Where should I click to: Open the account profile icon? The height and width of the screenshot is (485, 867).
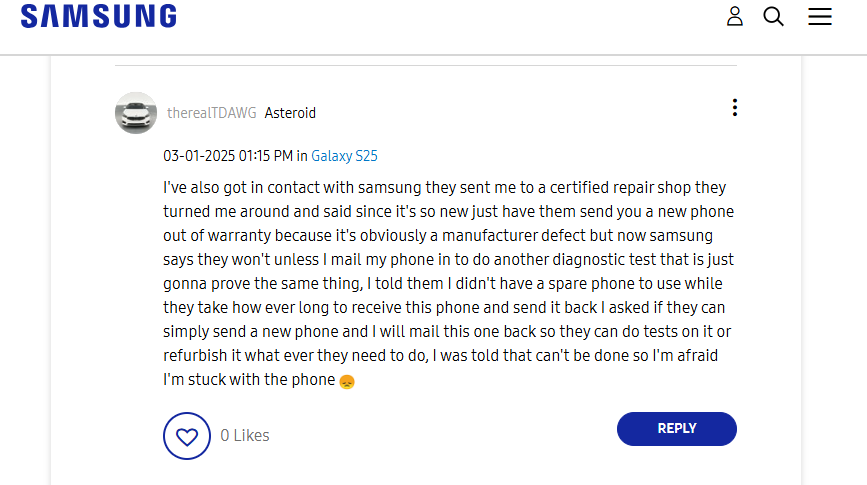[x=735, y=16]
